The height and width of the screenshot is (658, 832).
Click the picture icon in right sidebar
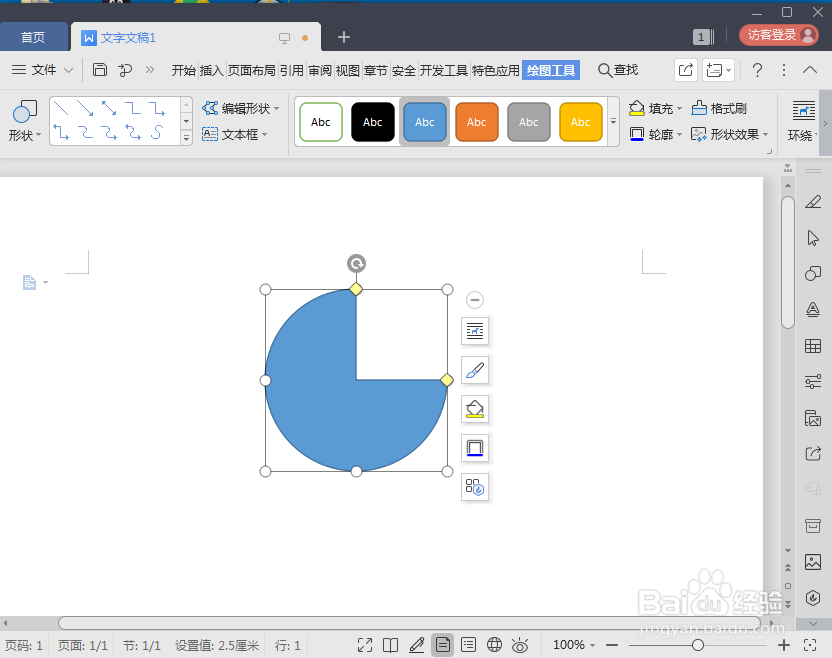click(813, 561)
